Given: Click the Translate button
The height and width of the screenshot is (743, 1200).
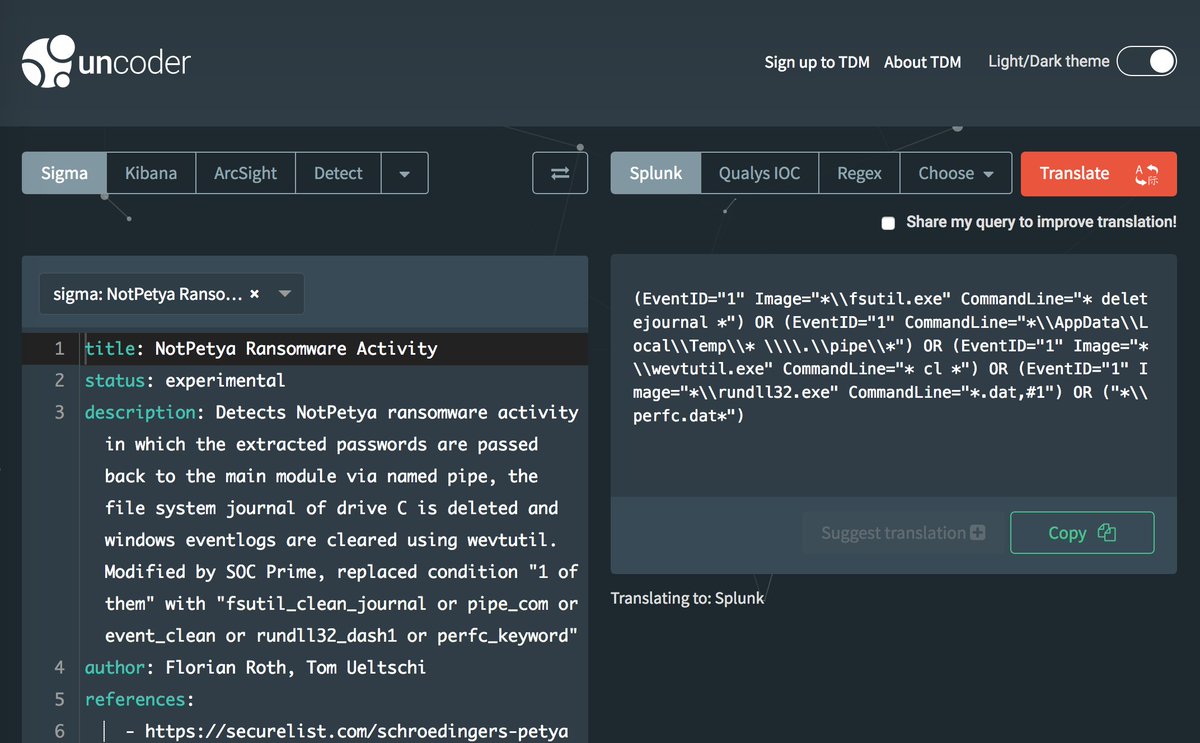Looking at the screenshot, I should [1098, 173].
